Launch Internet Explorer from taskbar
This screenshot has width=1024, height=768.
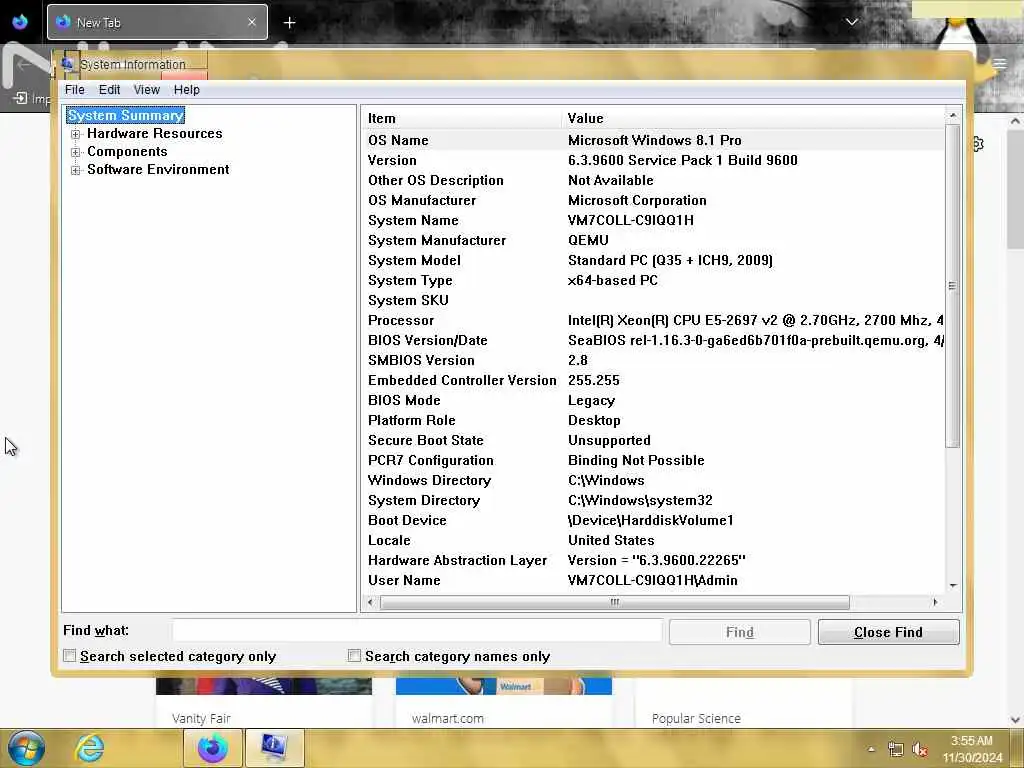[90, 748]
